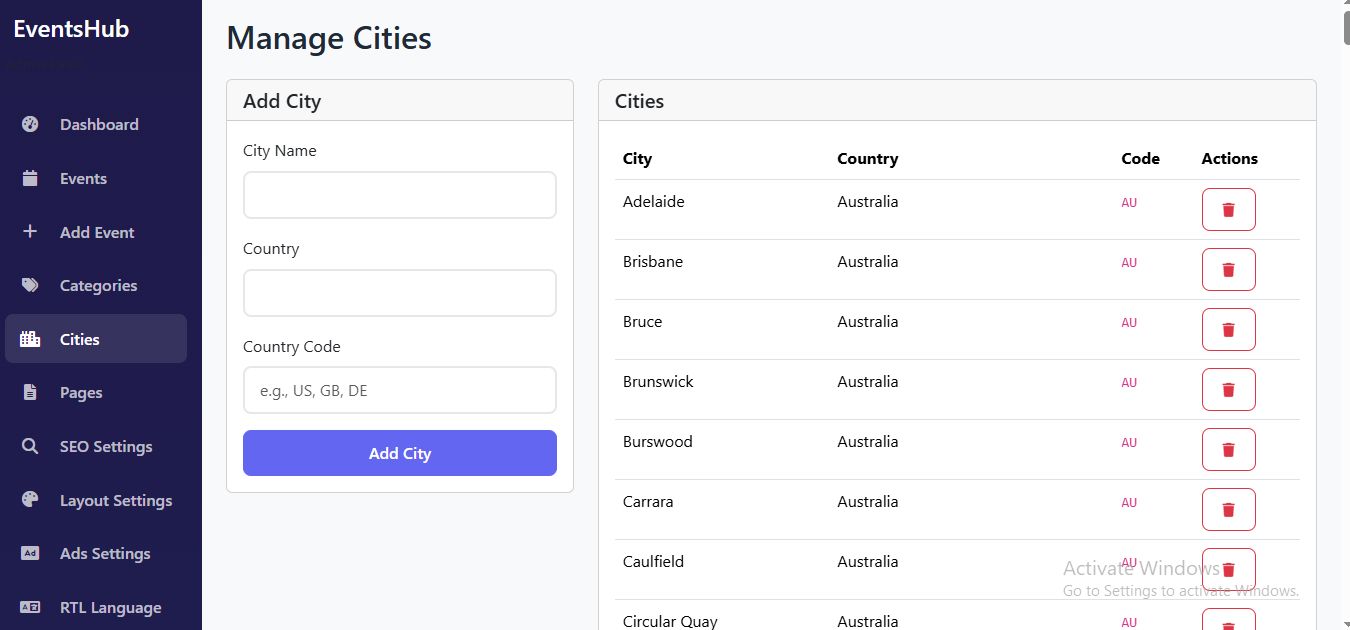Click the Events calendar icon
The height and width of the screenshot is (630, 1350).
click(30, 179)
